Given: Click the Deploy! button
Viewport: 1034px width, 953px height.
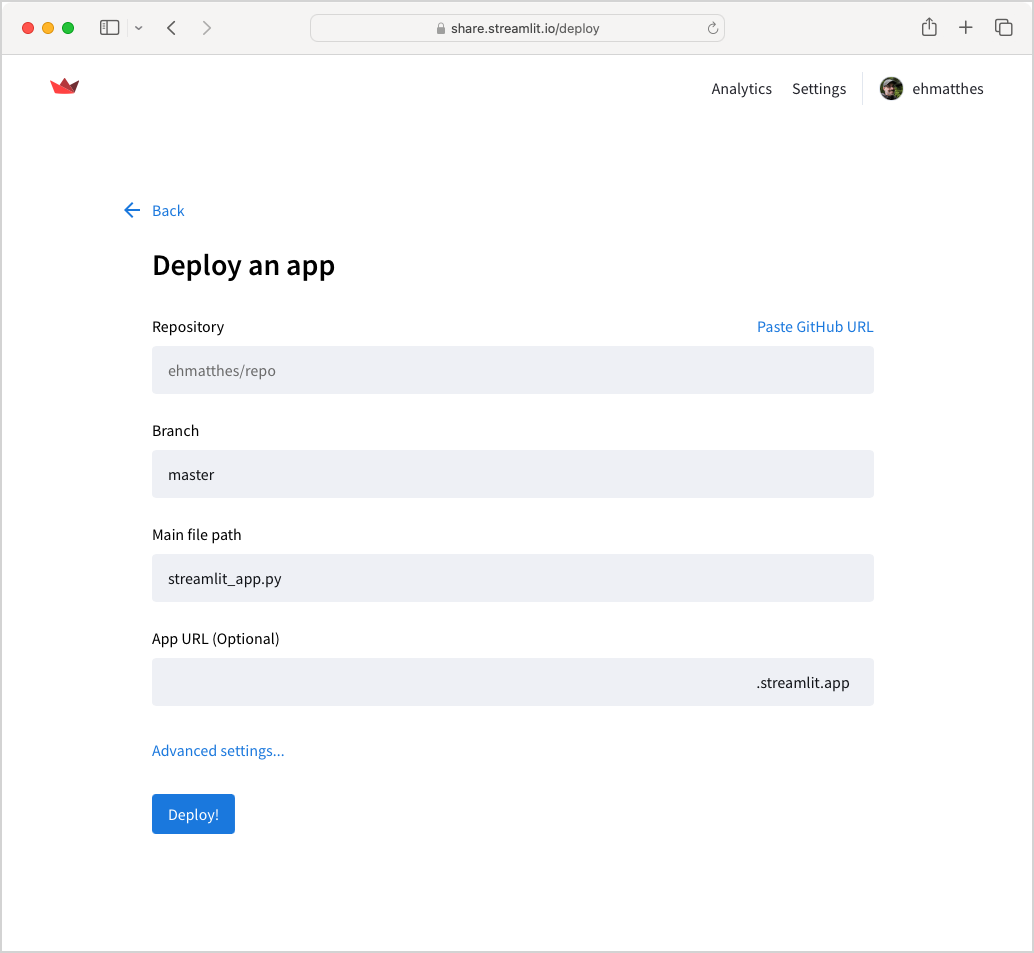Looking at the screenshot, I should (193, 814).
